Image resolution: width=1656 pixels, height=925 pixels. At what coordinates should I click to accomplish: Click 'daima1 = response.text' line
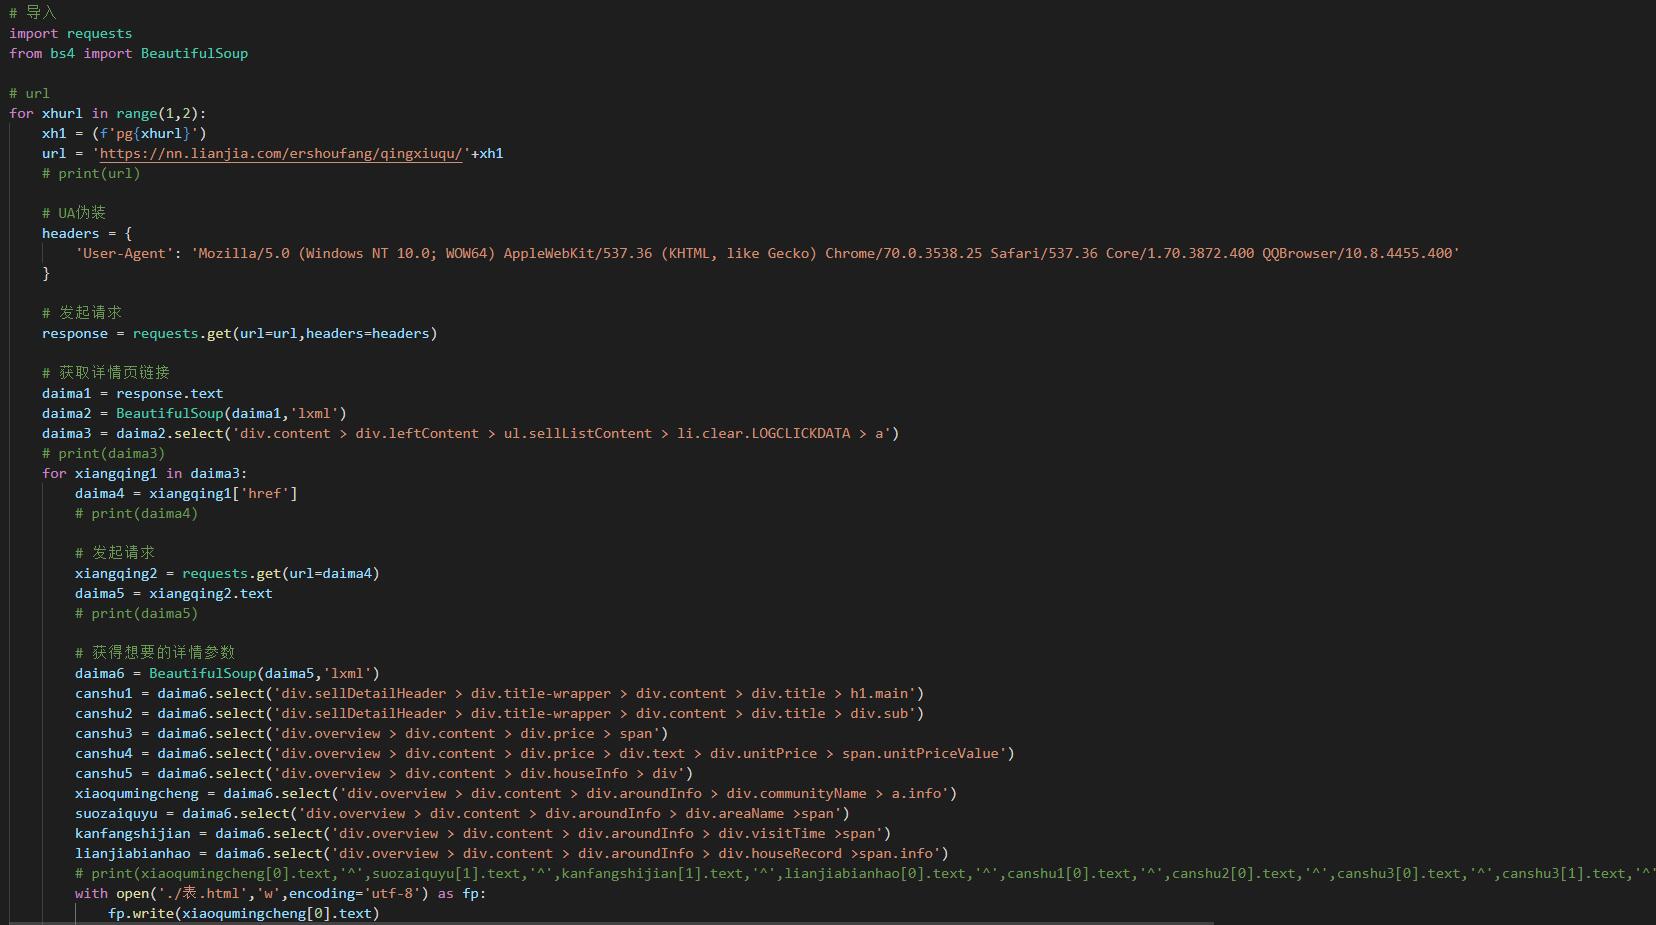coord(132,393)
